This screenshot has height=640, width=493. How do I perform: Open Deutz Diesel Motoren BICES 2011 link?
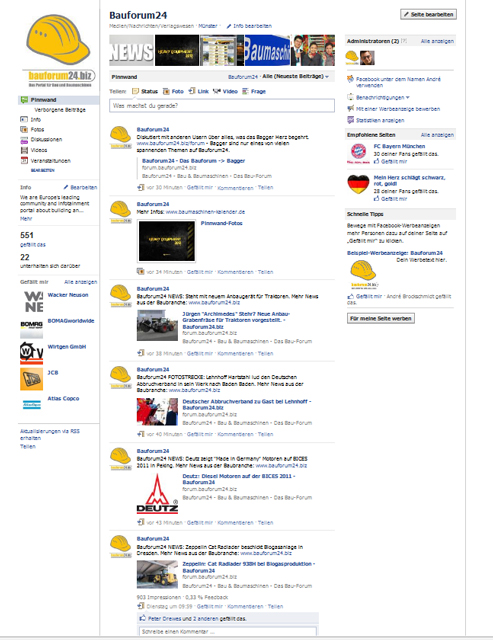pyautogui.click(x=239, y=479)
